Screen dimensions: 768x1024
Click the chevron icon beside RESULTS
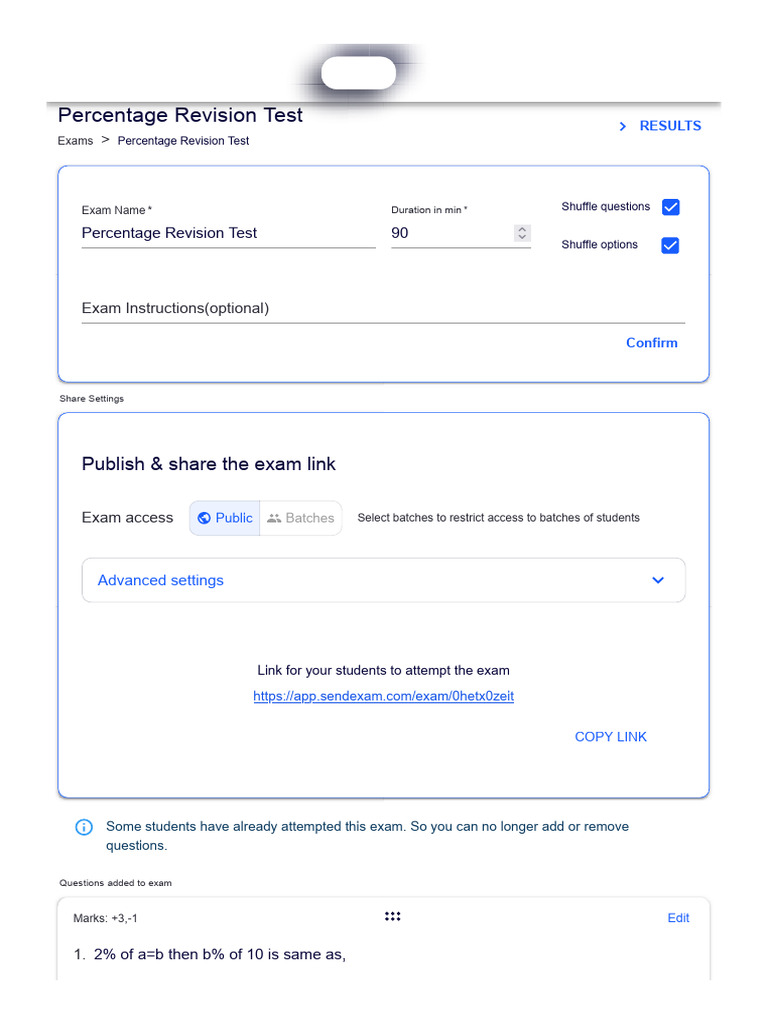point(622,126)
